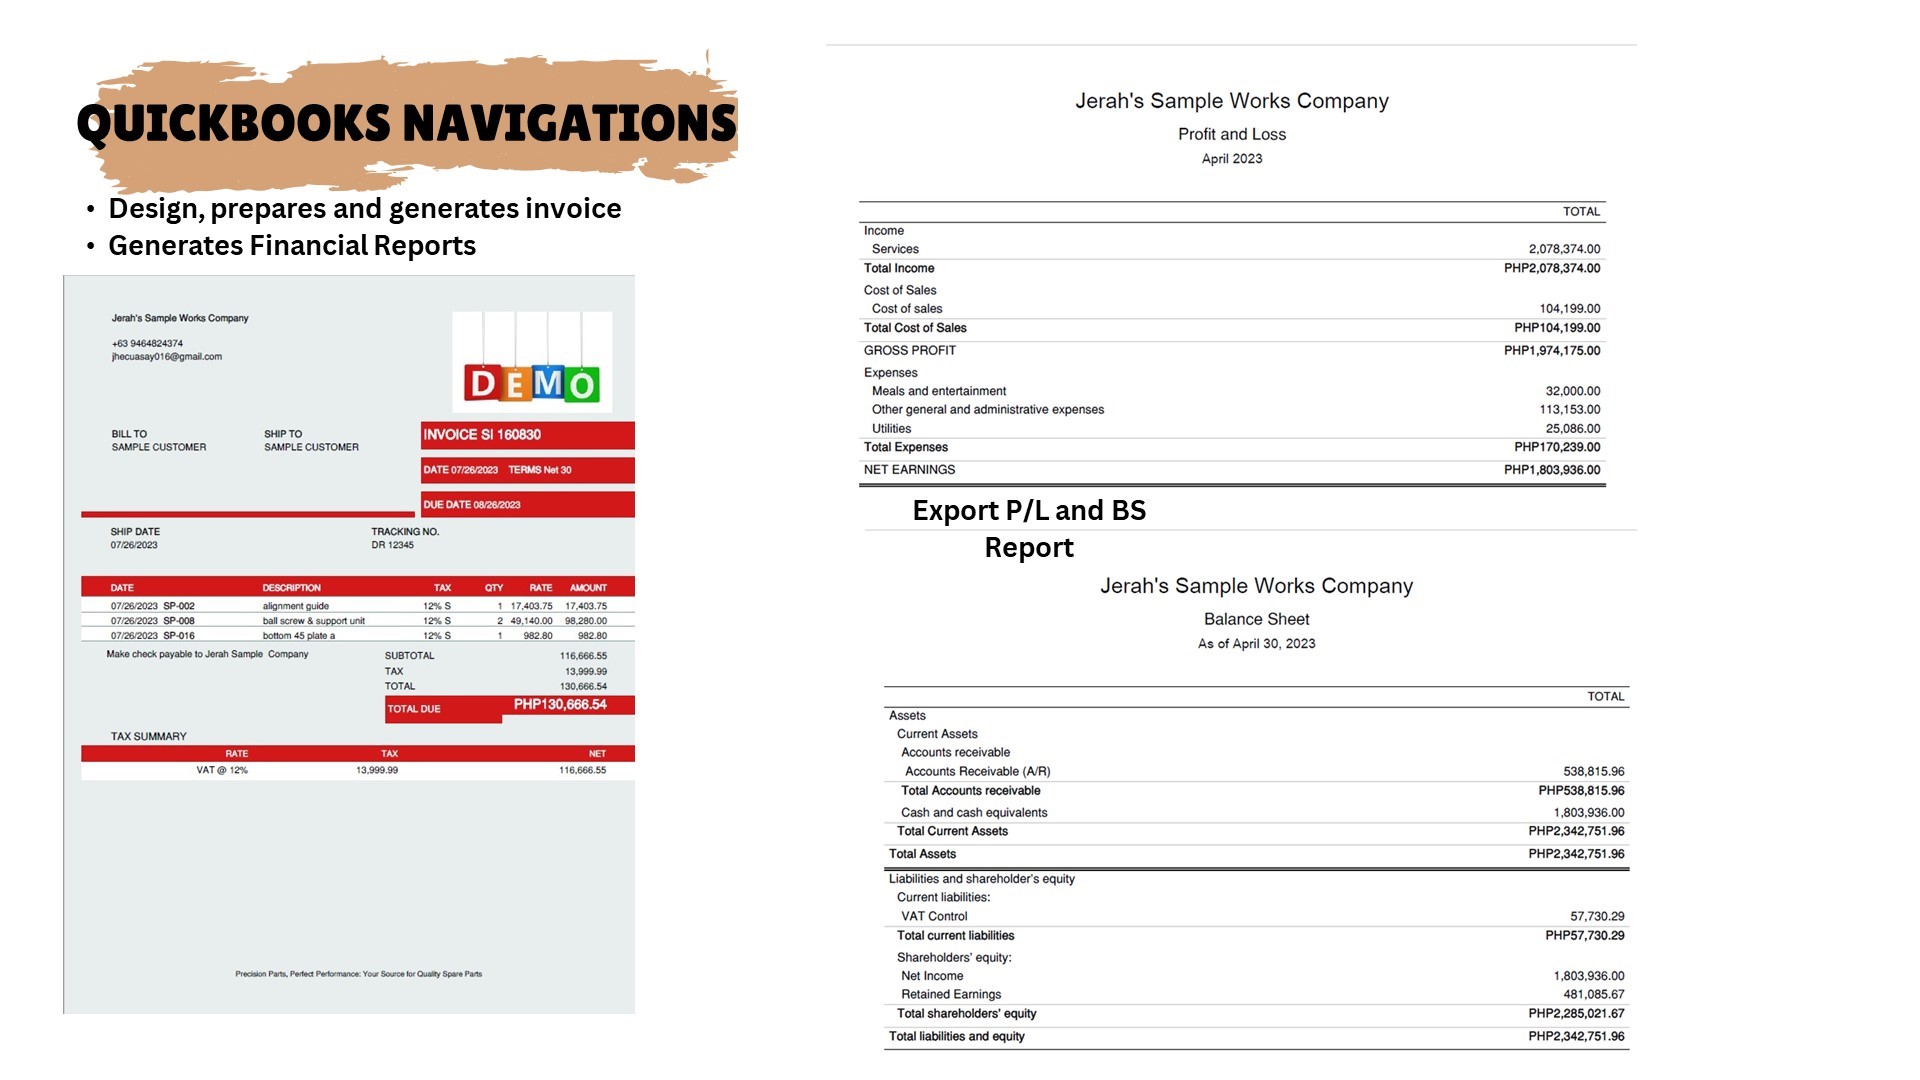Click Accounts Receivable (A/R) amount 538,815.96
This screenshot has height=1080, width=1920.
click(1593, 772)
